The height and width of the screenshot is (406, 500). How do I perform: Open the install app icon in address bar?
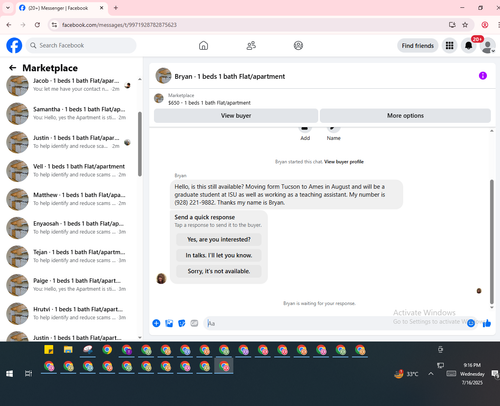click(452, 25)
